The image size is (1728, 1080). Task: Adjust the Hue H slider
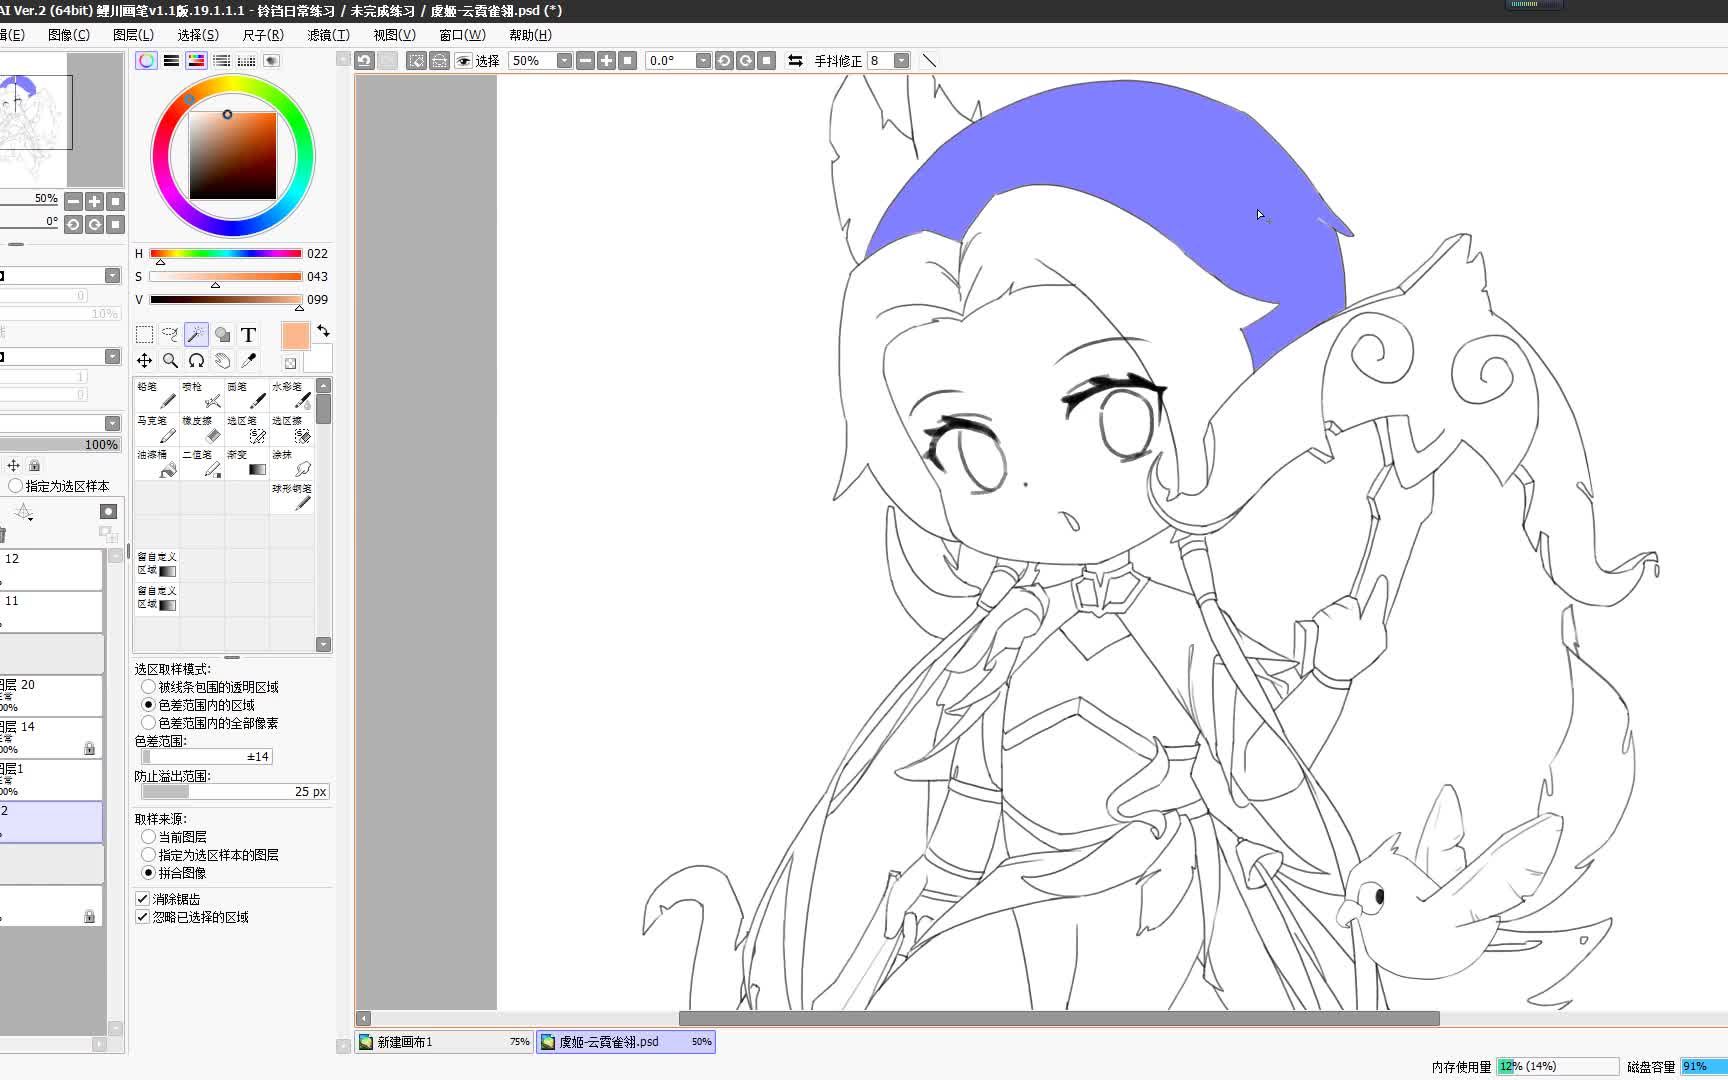click(x=226, y=254)
